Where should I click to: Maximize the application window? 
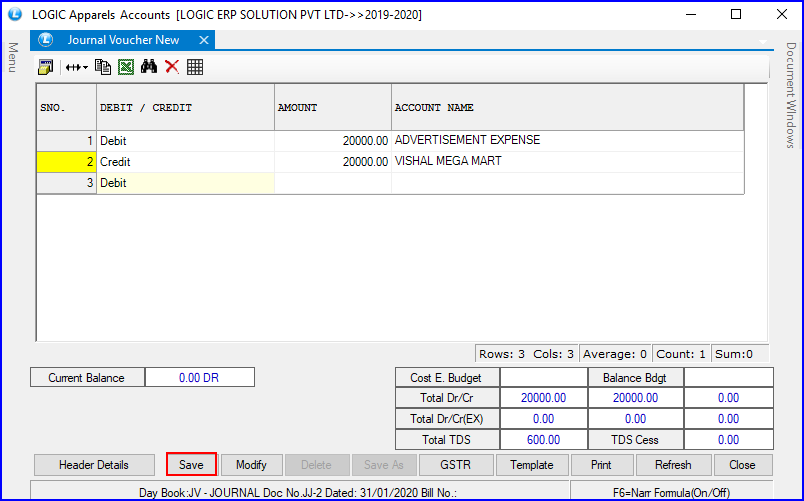736,14
